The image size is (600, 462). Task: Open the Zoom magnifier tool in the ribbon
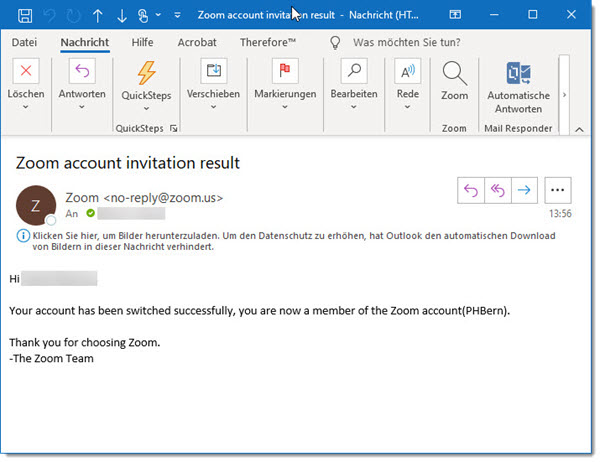click(454, 74)
